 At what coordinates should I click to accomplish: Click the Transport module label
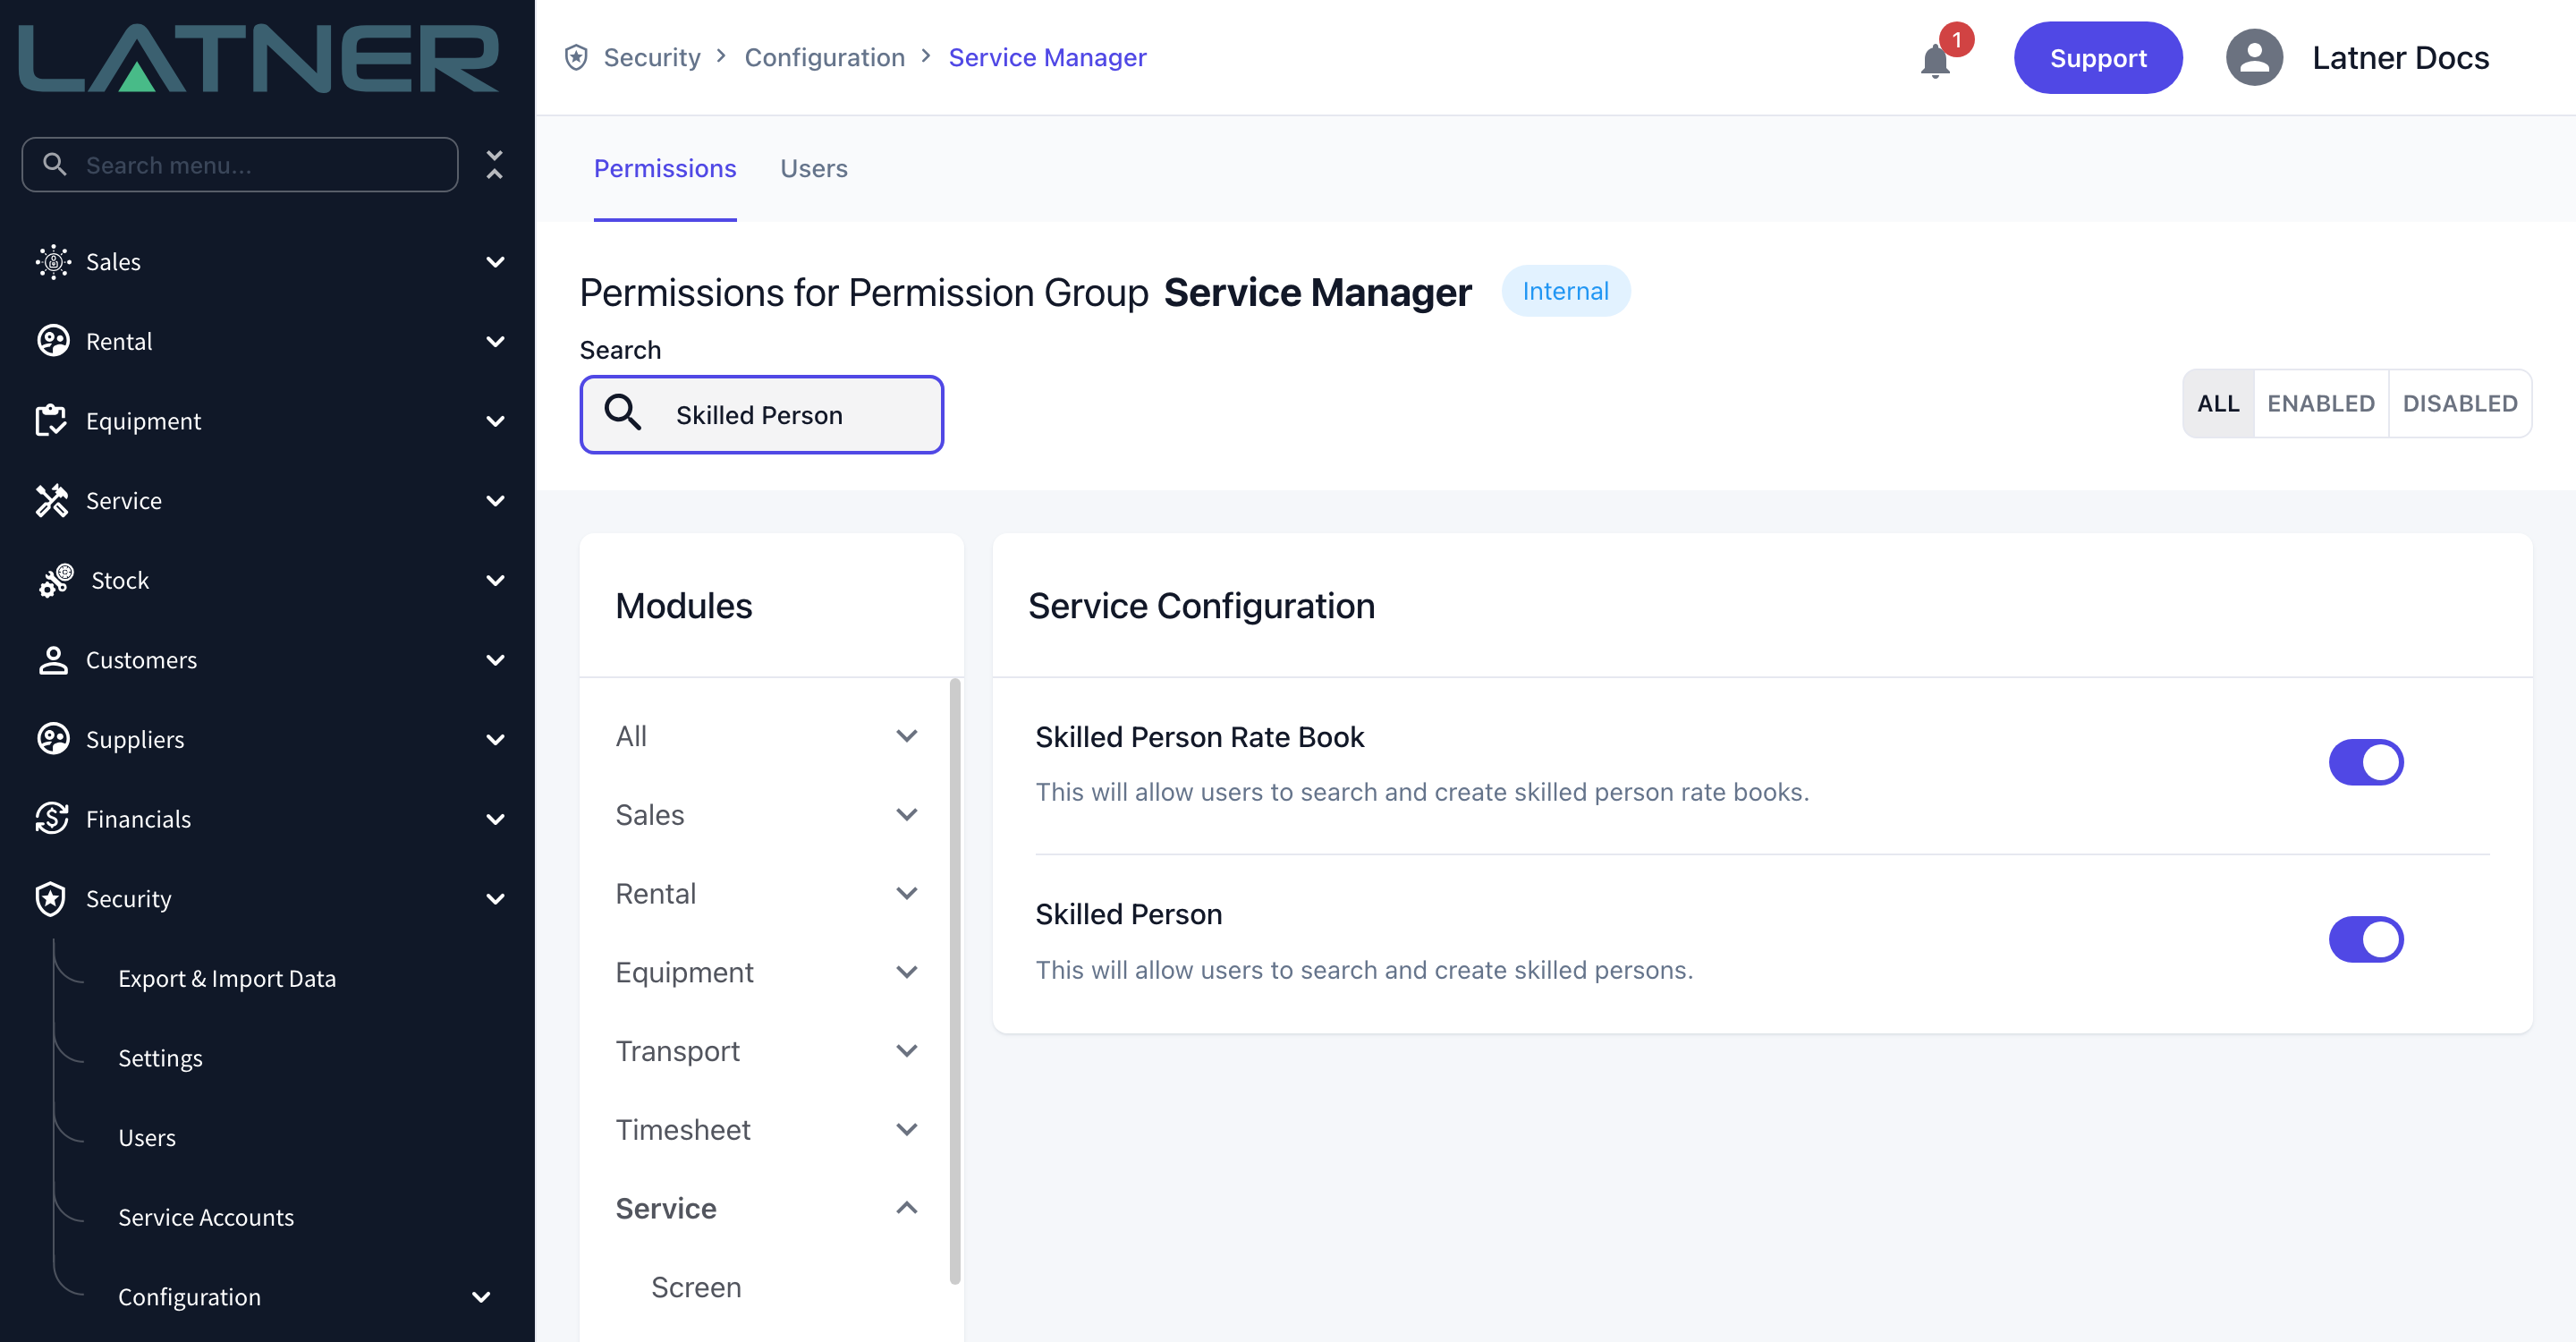678,1051
